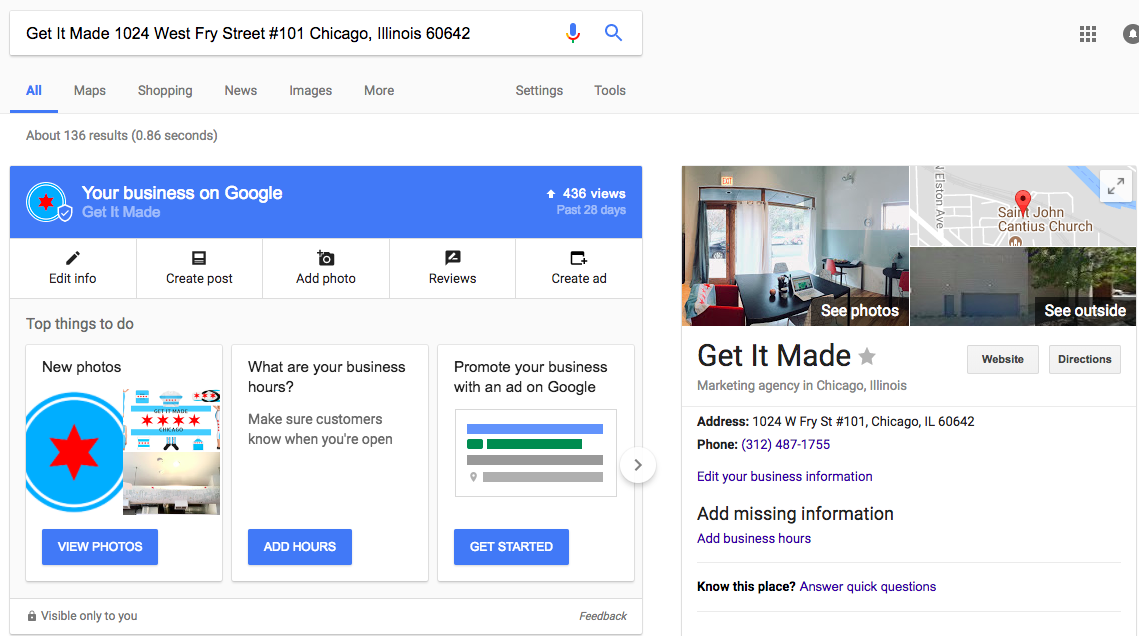The width and height of the screenshot is (1139, 636).
Task: Click the Directions button
Action: click(x=1085, y=359)
